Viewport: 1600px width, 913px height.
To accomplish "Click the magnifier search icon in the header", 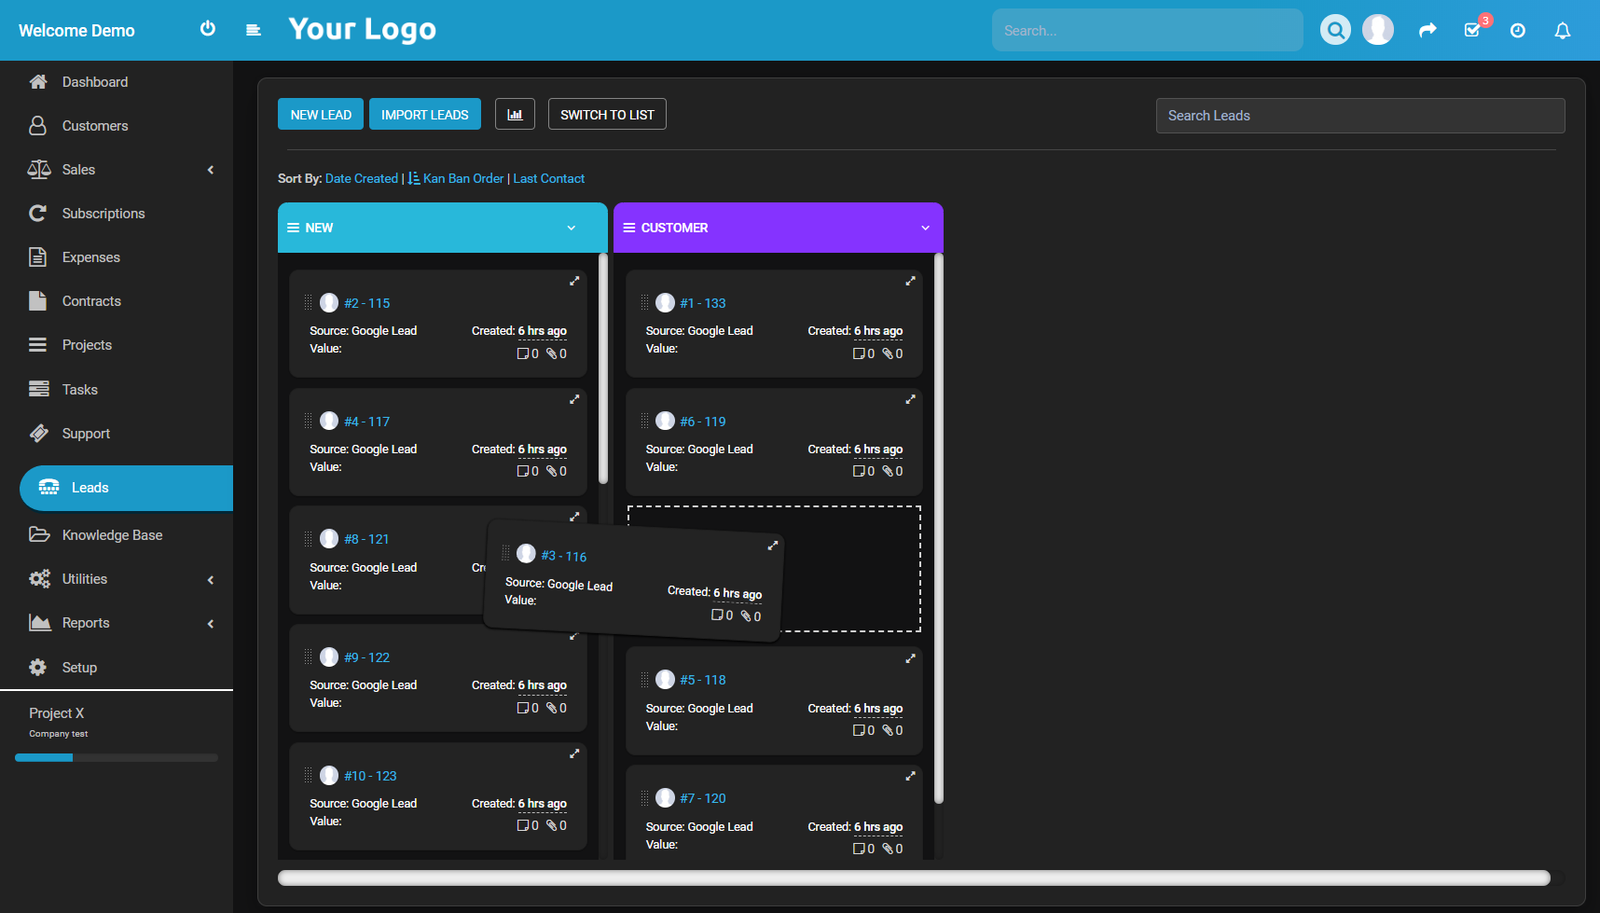I will point(1336,29).
